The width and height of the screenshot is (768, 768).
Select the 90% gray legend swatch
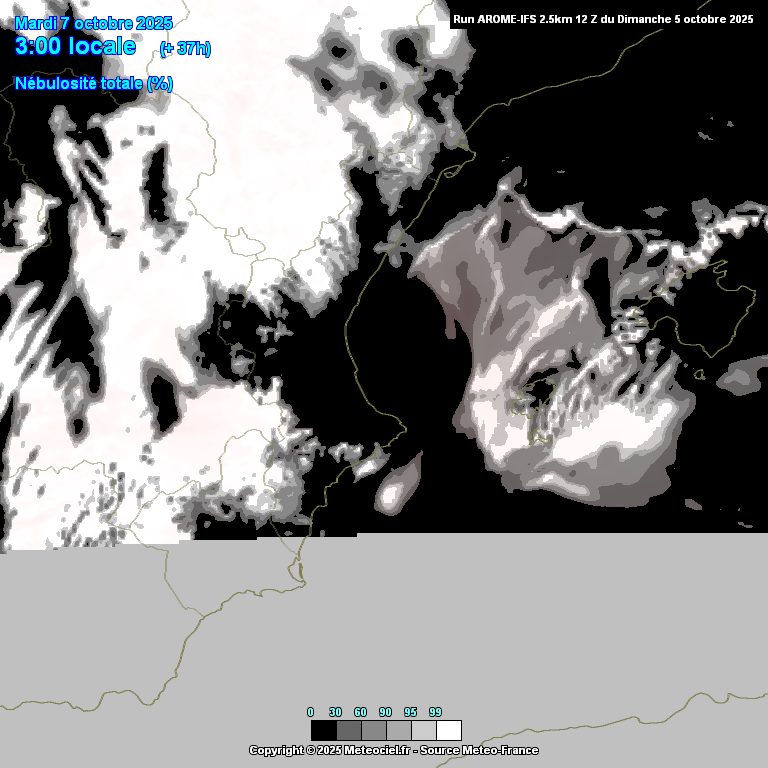pyautogui.click(x=398, y=730)
